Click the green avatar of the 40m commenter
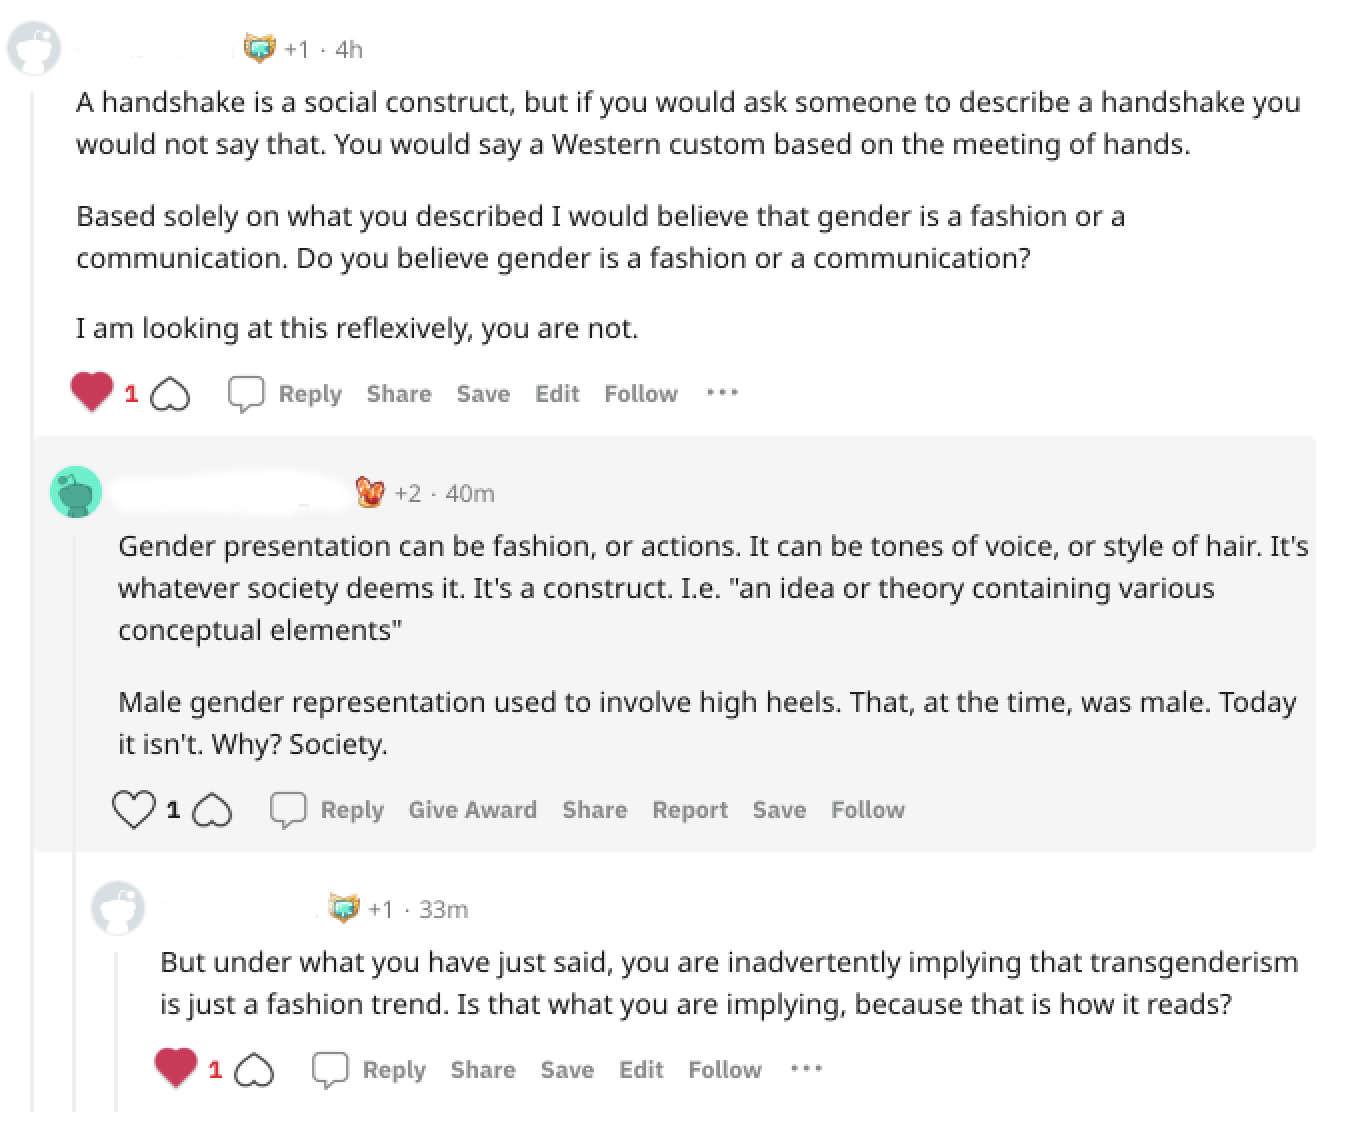This screenshot has width=1352, height=1130. click(76, 492)
